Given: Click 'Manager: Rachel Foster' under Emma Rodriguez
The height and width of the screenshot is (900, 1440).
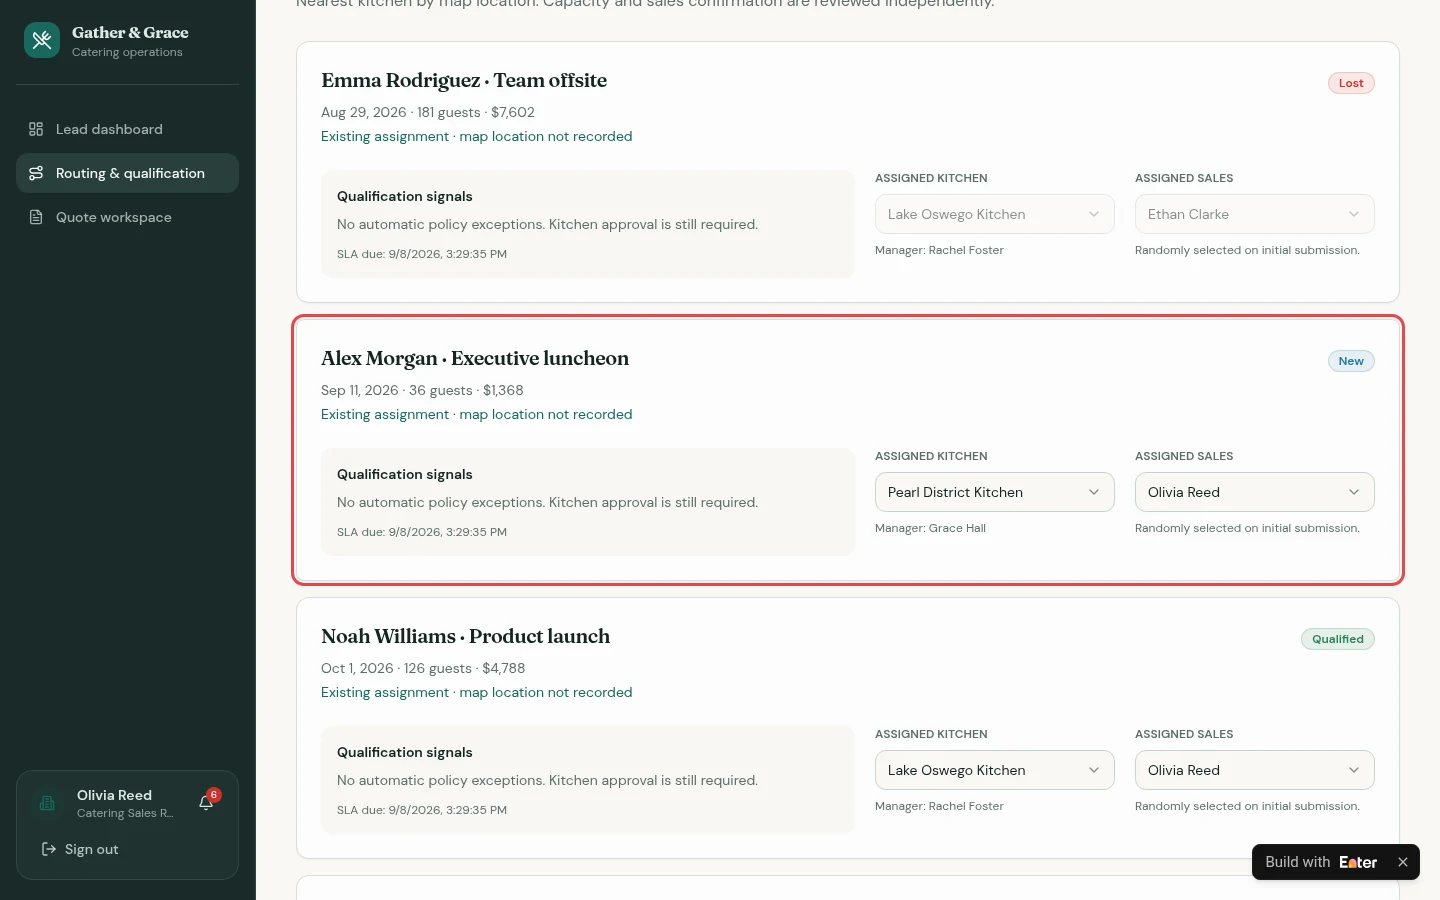Looking at the screenshot, I should 939,250.
